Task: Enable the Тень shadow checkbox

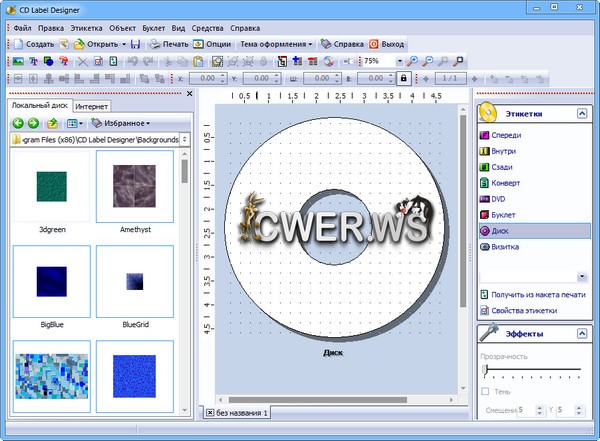Action: 486,391
